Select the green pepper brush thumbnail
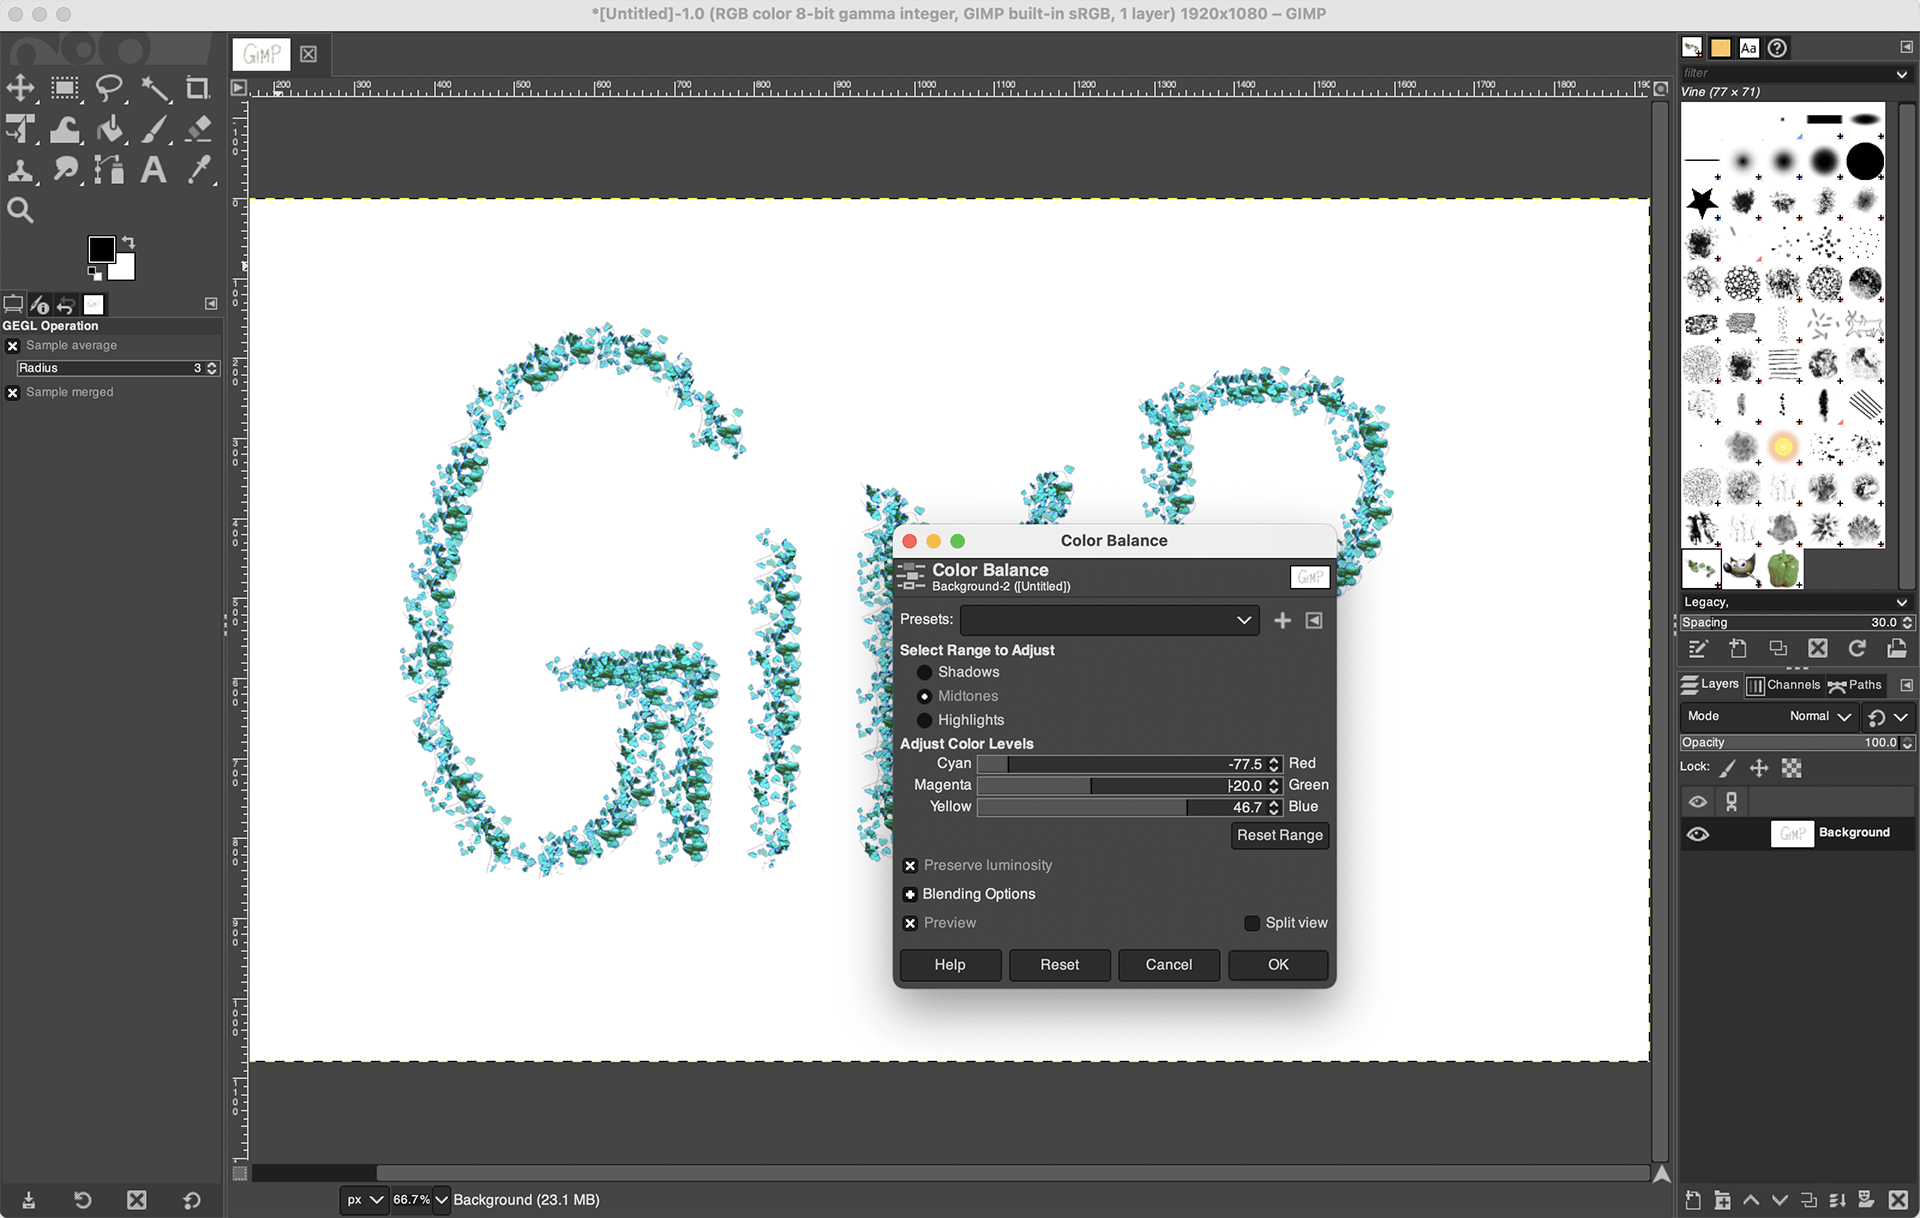This screenshot has height=1218, width=1920. [1786, 569]
